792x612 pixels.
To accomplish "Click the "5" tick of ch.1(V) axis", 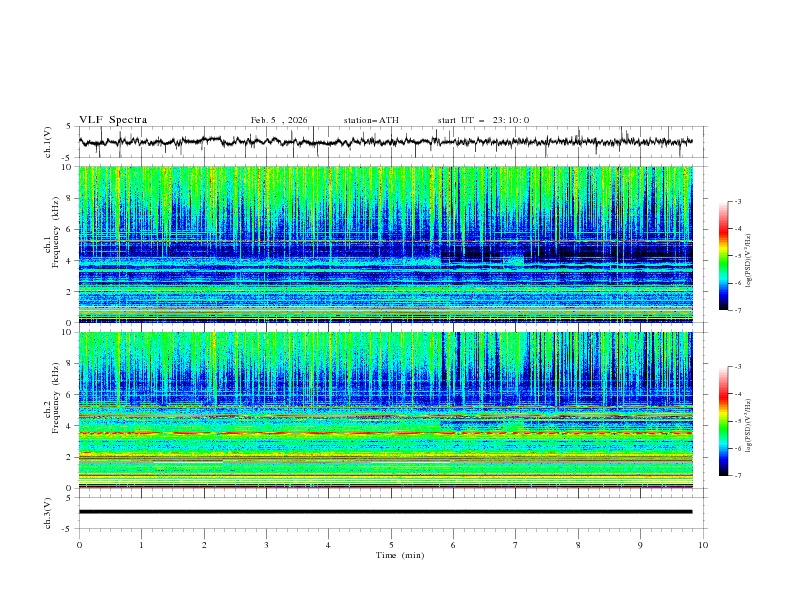I will [69, 127].
